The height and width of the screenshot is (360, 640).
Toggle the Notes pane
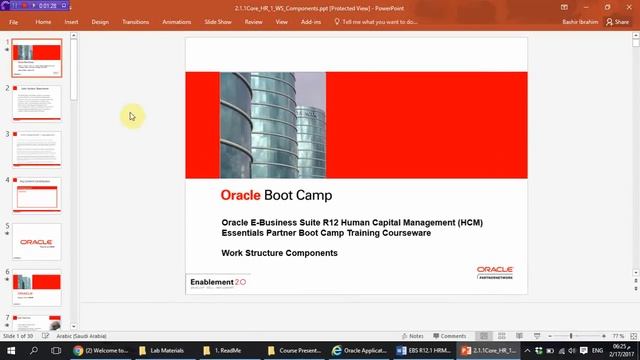pyautogui.click(x=413, y=336)
